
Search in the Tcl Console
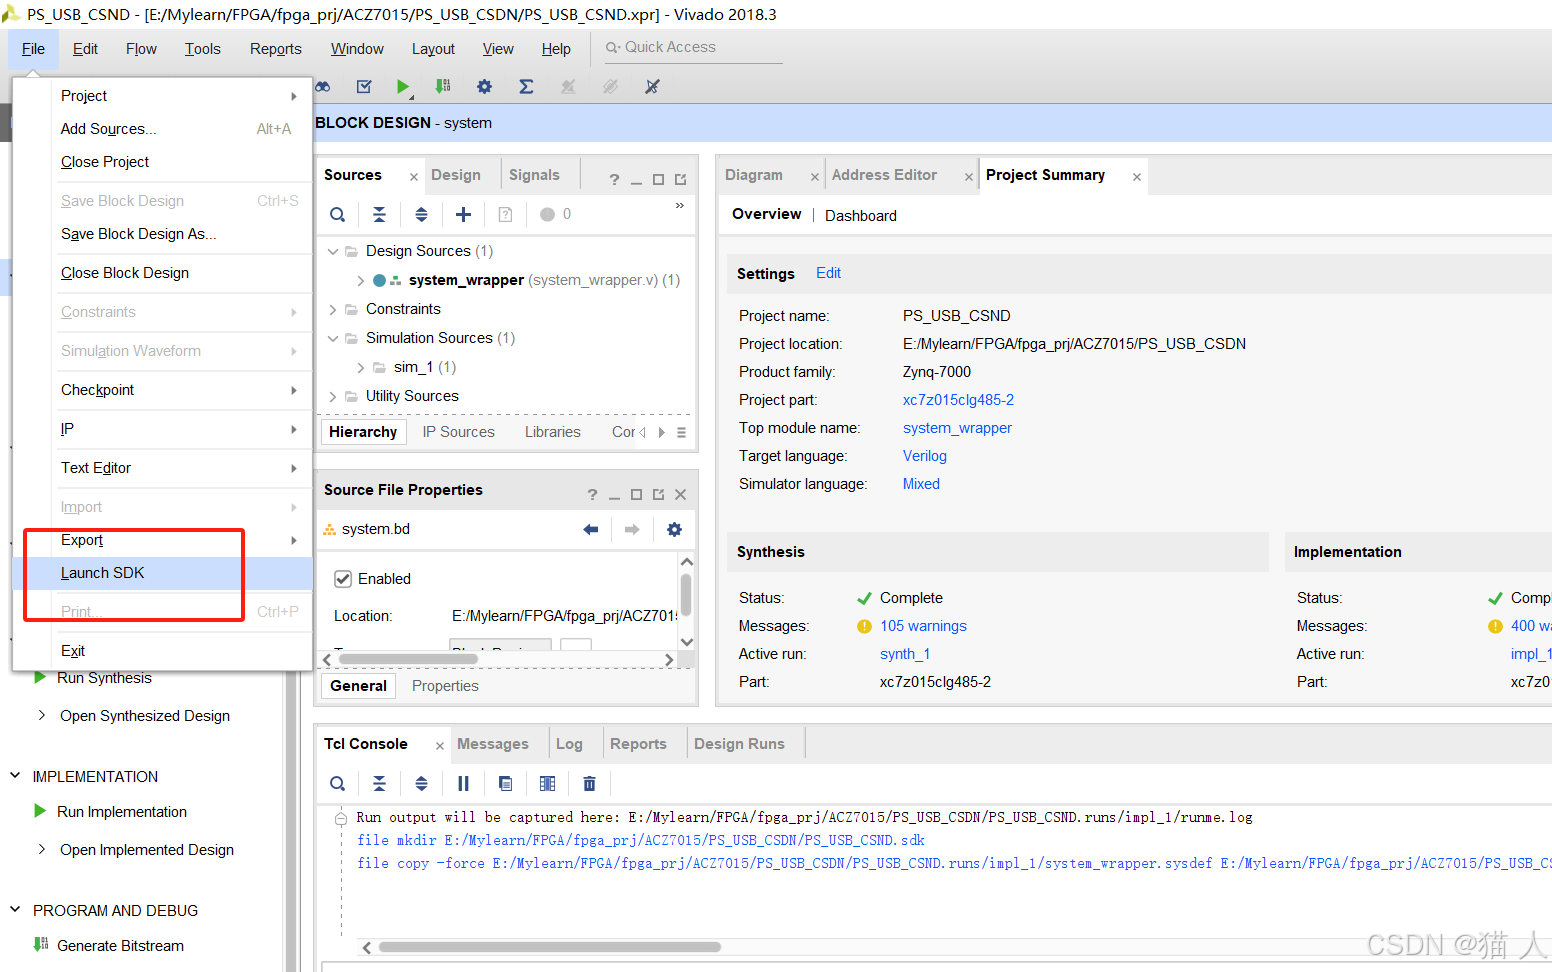click(338, 783)
